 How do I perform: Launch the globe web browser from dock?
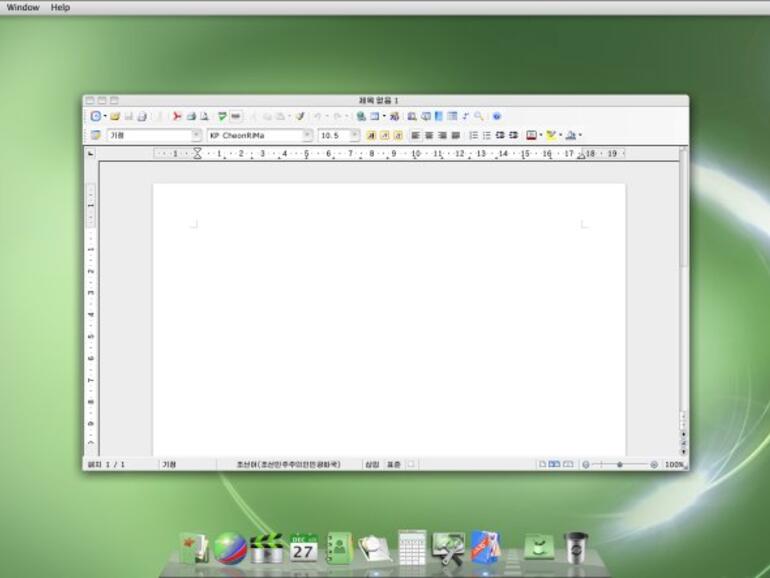[x=230, y=548]
